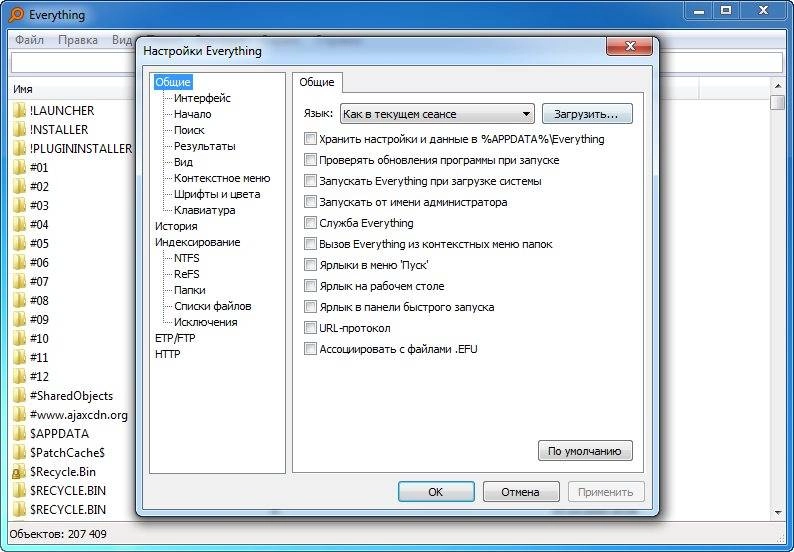This screenshot has height=552, width=794.
Task: Open Индексирование settings section
Action: (197, 242)
